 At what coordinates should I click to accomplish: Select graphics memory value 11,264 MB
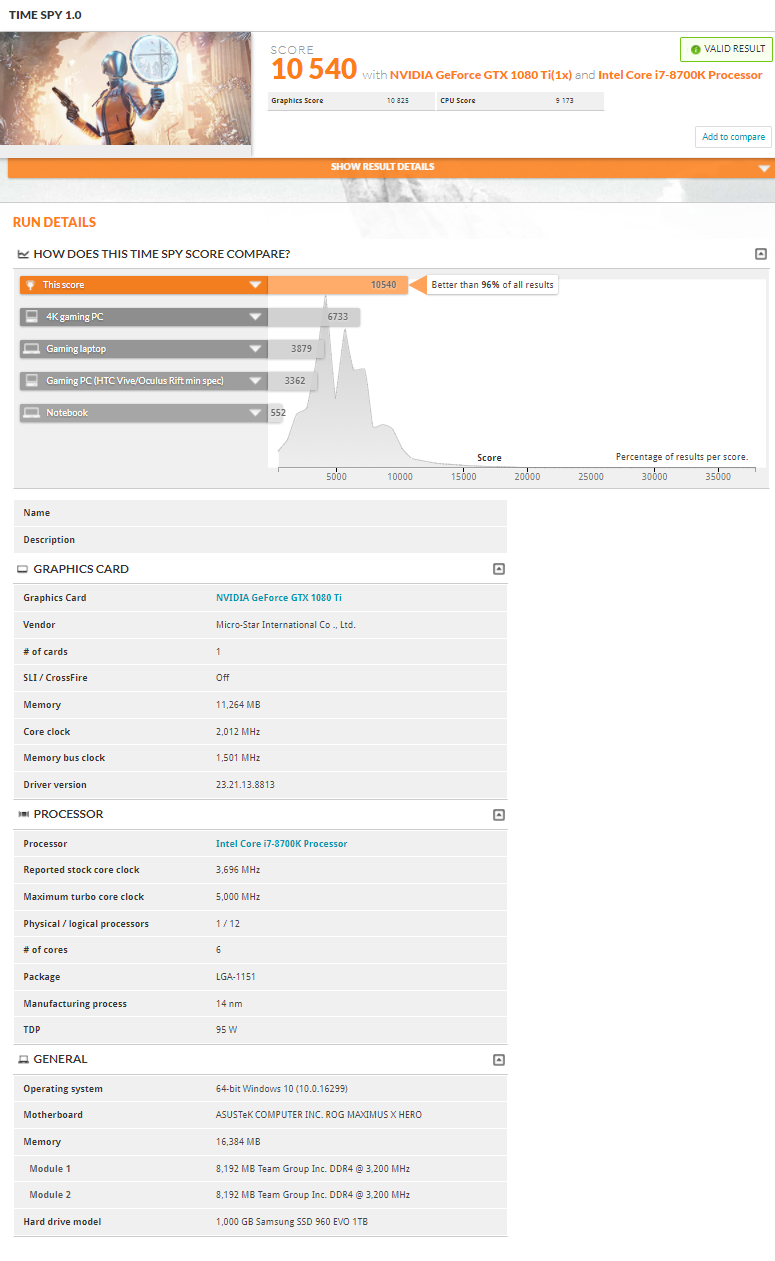click(237, 705)
